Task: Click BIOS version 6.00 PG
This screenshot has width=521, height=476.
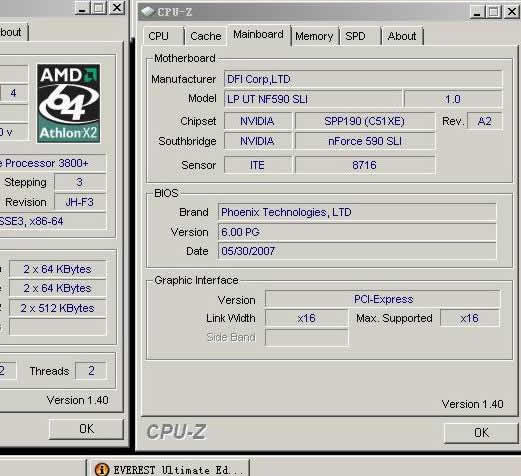Action: click(x=357, y=232)
